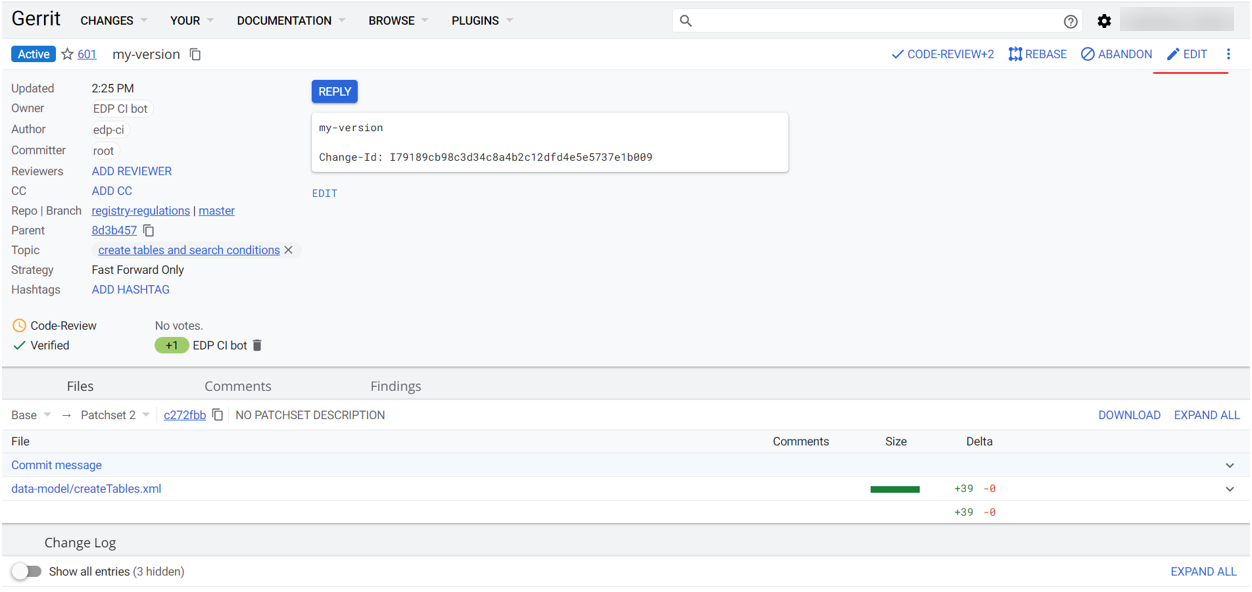Open the master branch link
The image size is (1252, 592).
(217, 211)
